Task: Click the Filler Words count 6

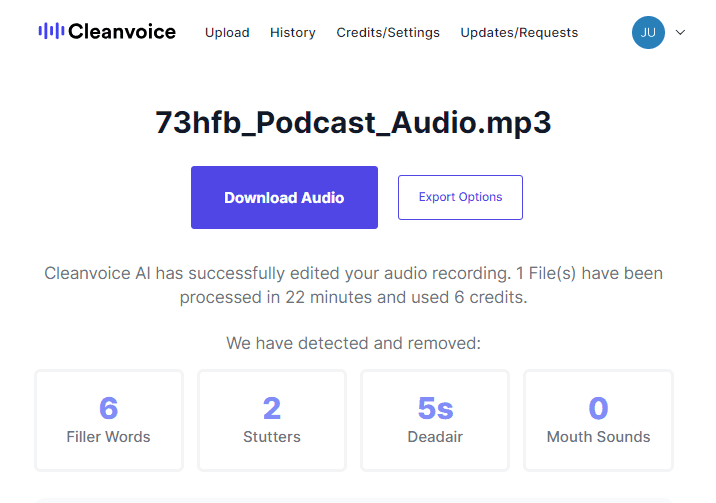Action: (109, 408)
